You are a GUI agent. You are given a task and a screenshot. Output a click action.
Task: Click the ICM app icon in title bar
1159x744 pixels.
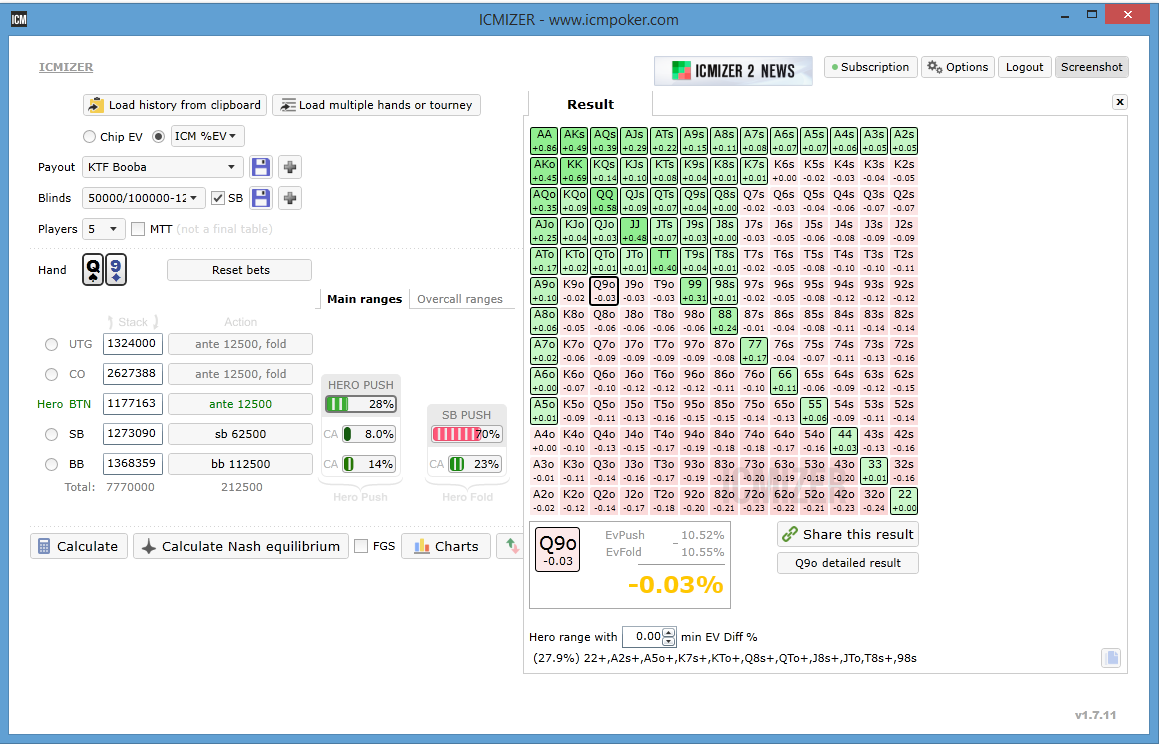coord(18,19)
